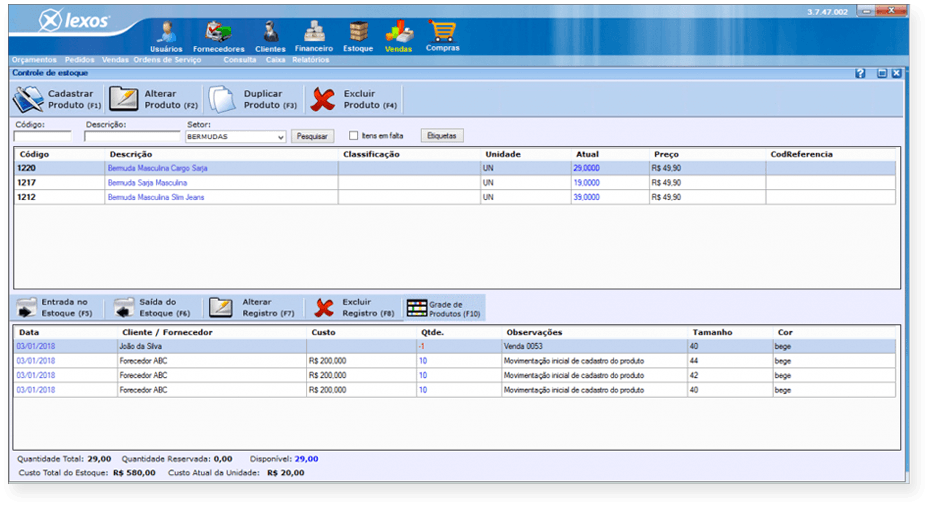Open Grade de Produtos (F10)

point(444,308)
